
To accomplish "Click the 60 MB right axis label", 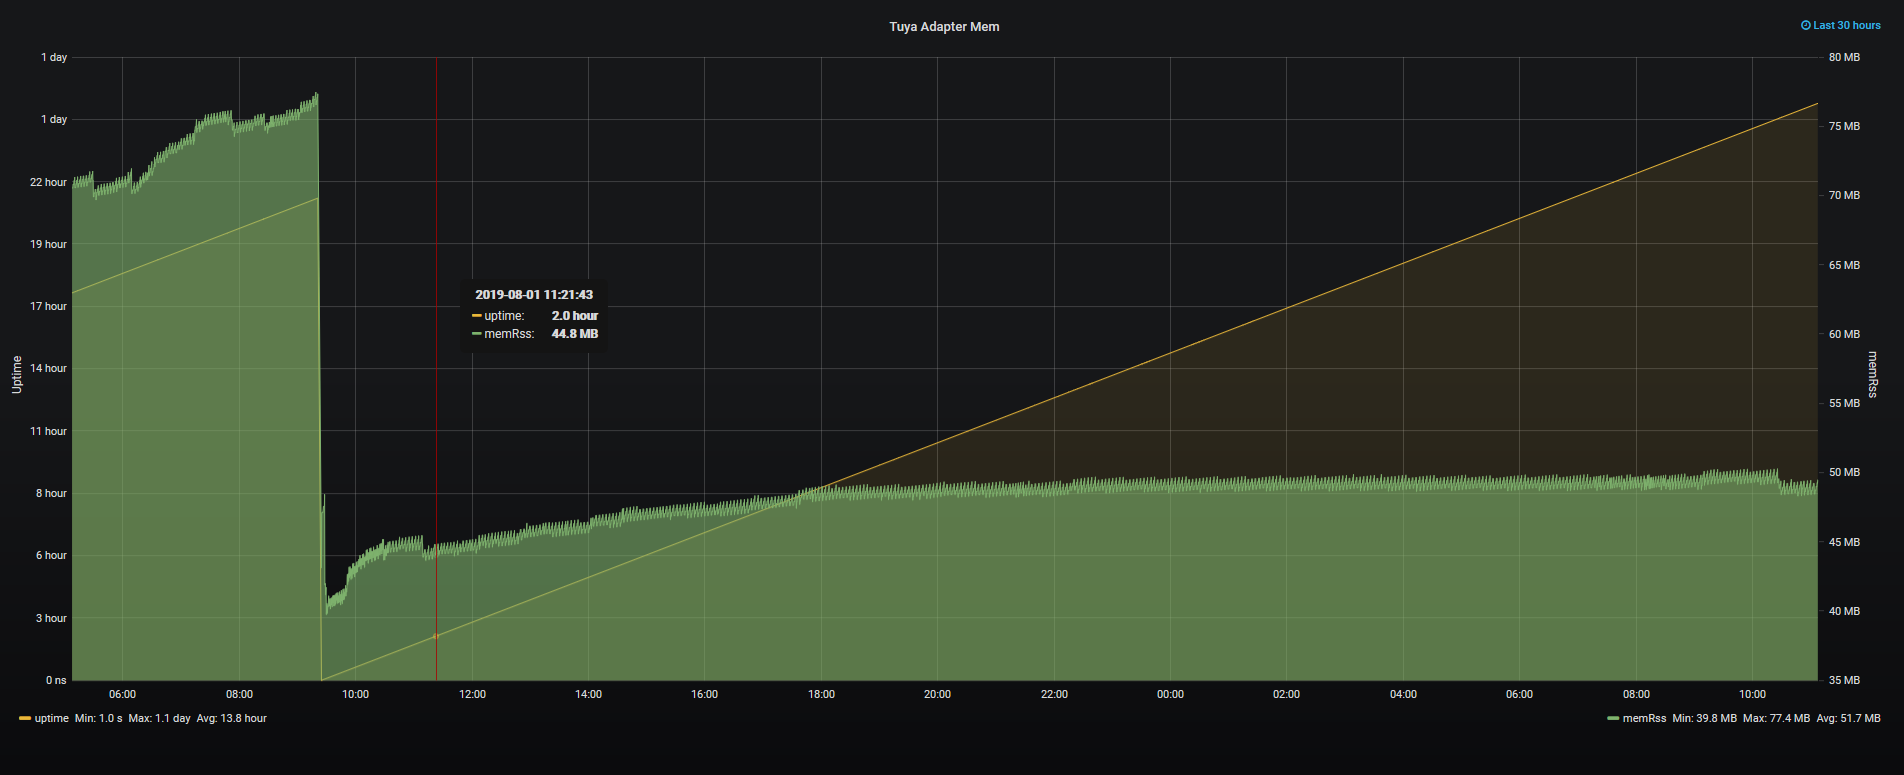I will tap(1844, 334).
